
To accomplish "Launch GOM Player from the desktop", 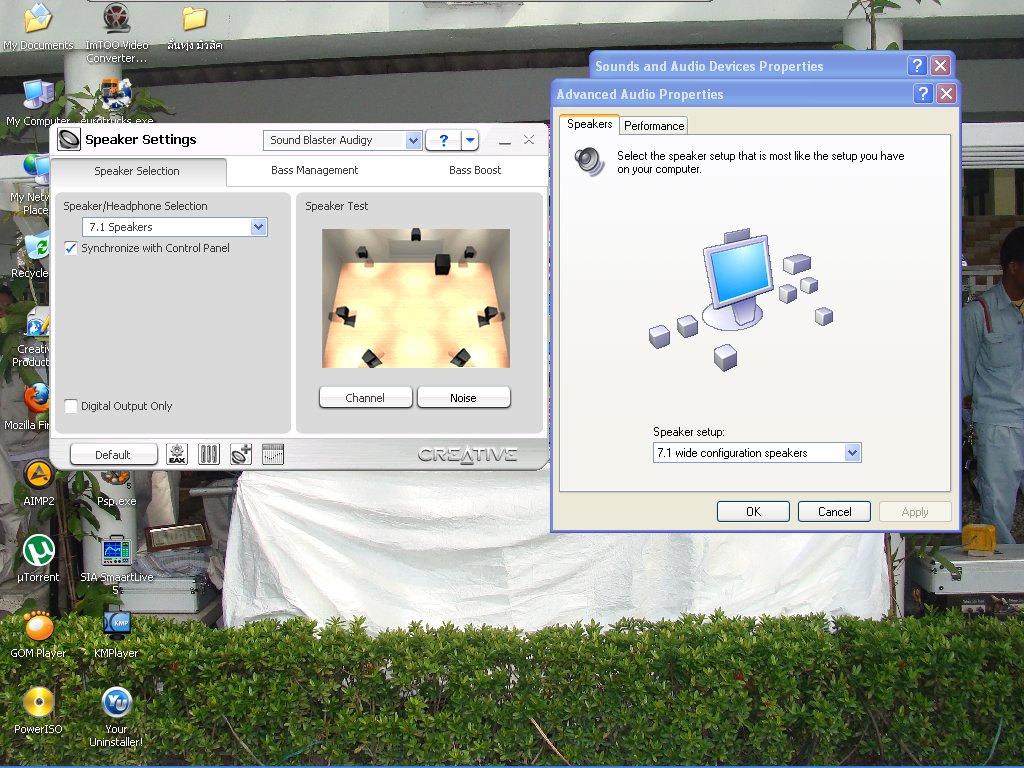I will point(38,635).
